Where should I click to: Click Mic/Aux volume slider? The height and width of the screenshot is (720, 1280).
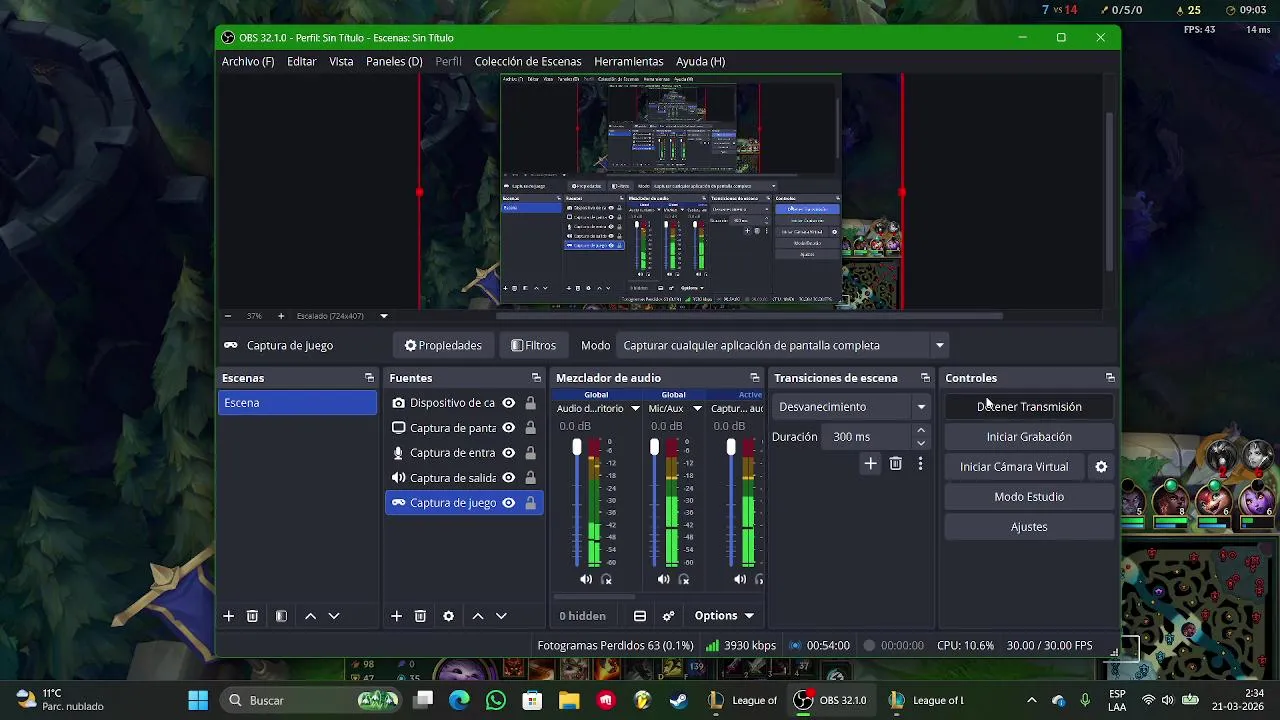(655, 503)
